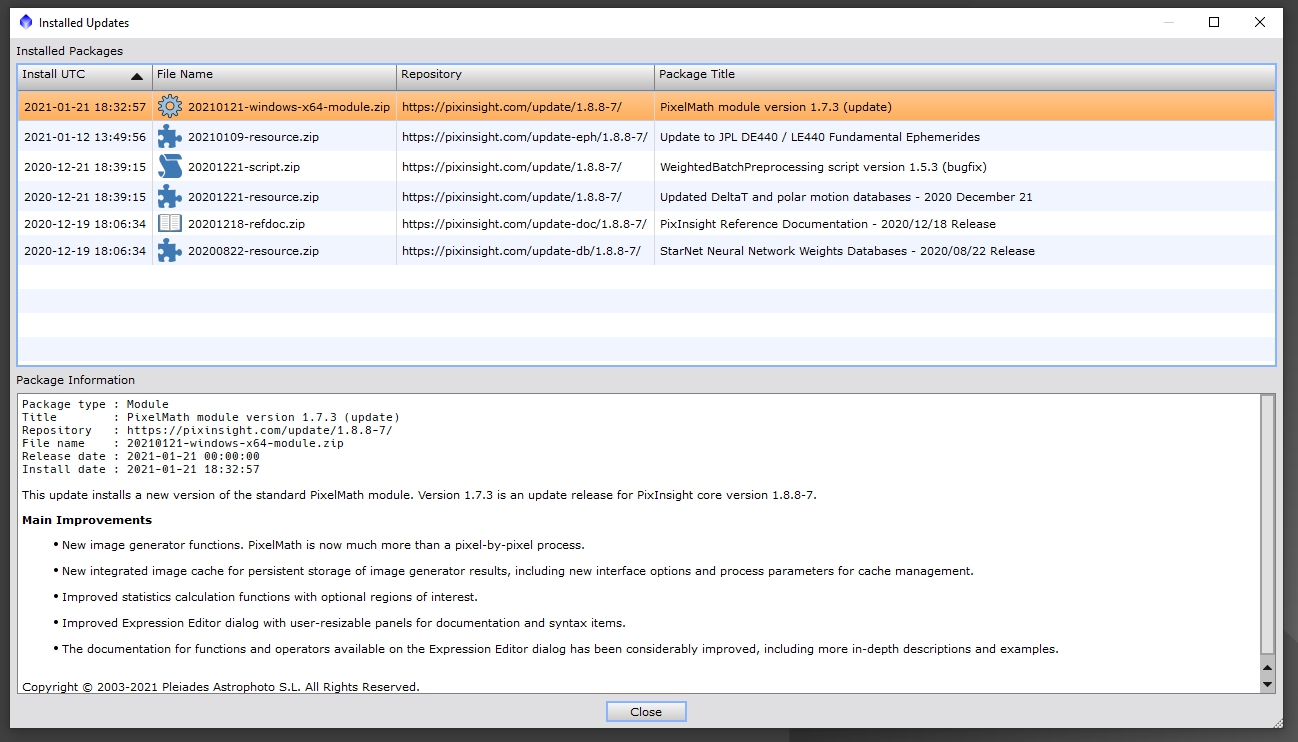
Task: Sort by Repository column header
Action: click(x=525, y=75)
